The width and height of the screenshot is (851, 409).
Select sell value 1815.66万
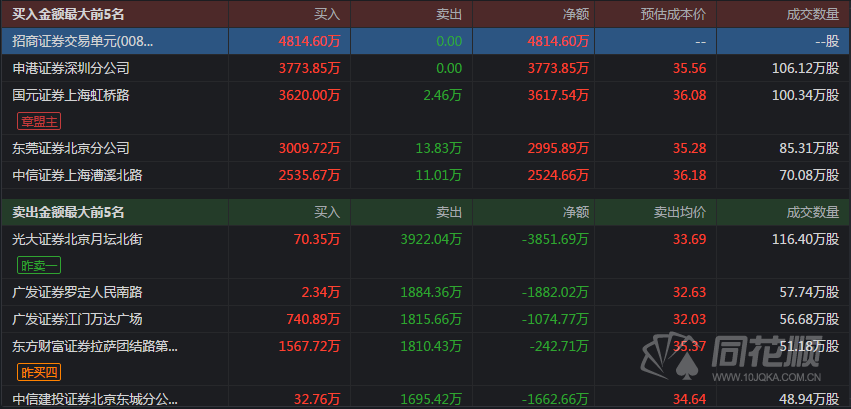click(x=431, y=319)
